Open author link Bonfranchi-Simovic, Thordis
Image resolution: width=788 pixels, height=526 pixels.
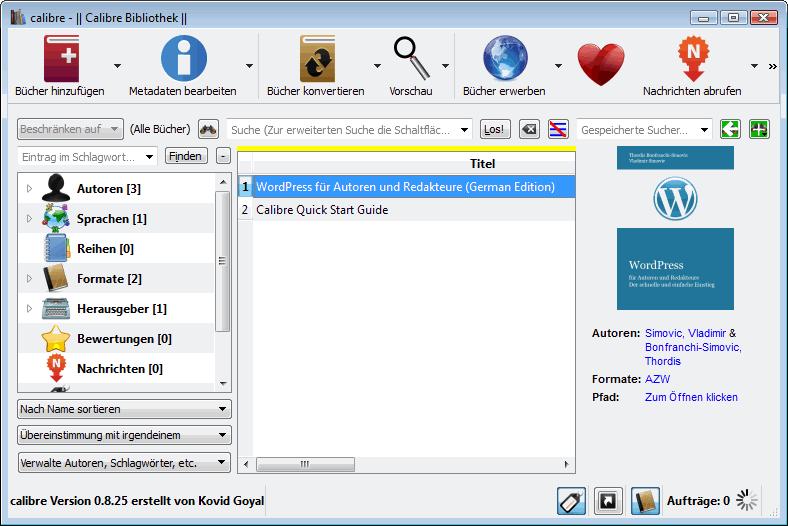pyautogui.click(x=693, y=354)
